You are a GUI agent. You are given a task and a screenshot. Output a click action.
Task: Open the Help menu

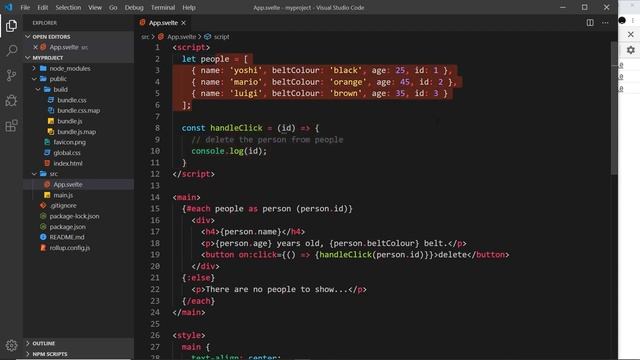click(189, 7)
